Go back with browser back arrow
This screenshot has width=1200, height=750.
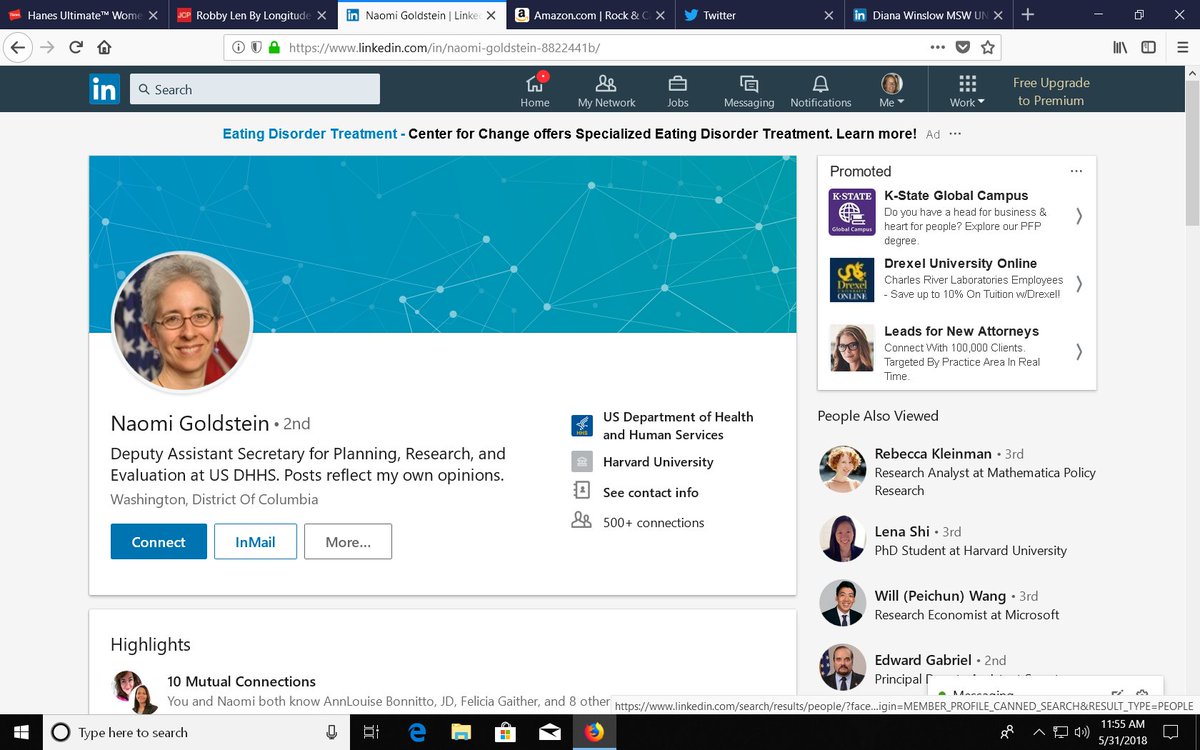click(18, 47)
